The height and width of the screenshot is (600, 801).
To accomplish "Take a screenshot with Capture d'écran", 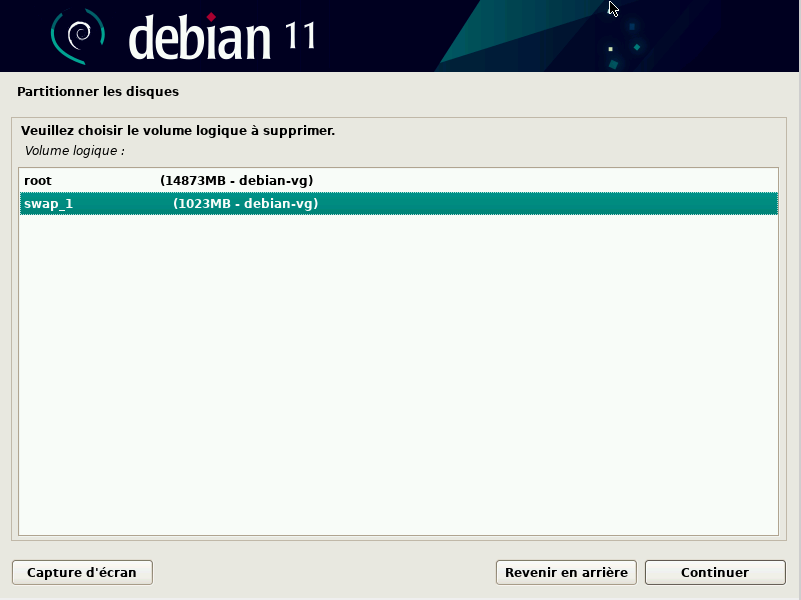I will (82, 572).
